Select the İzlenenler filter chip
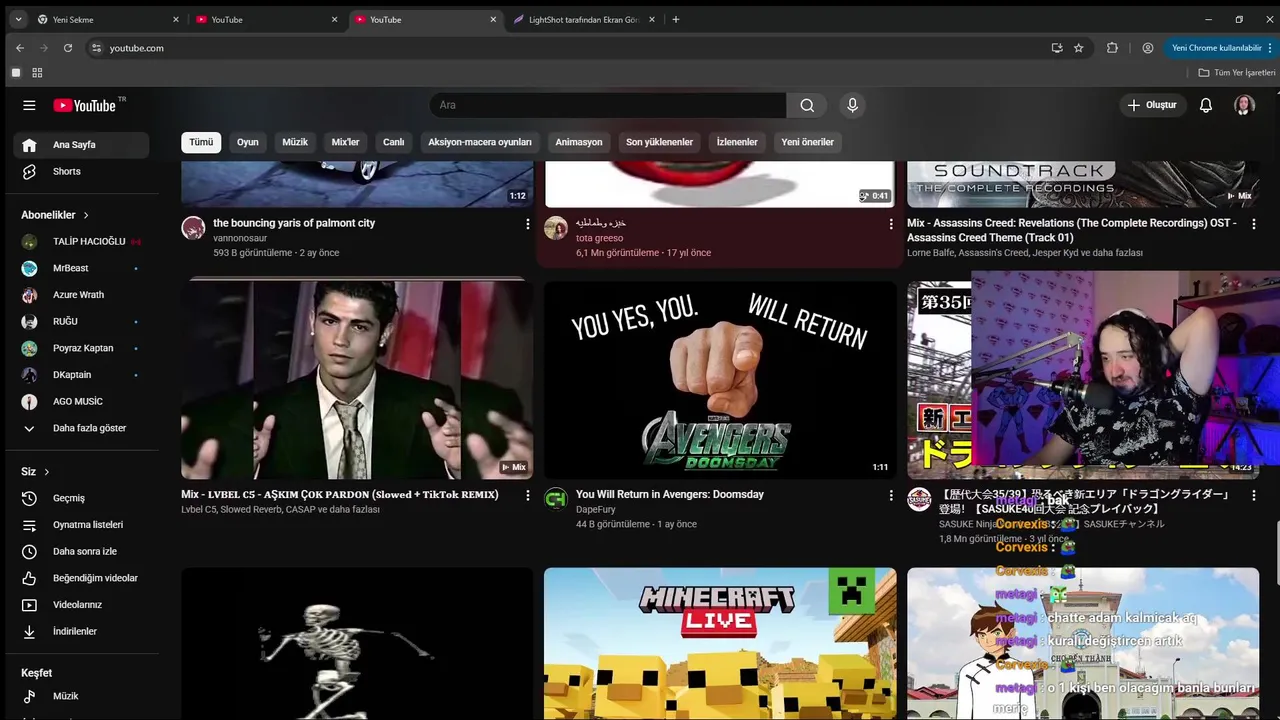This screenshot has height=720, width=1280. 737,142
